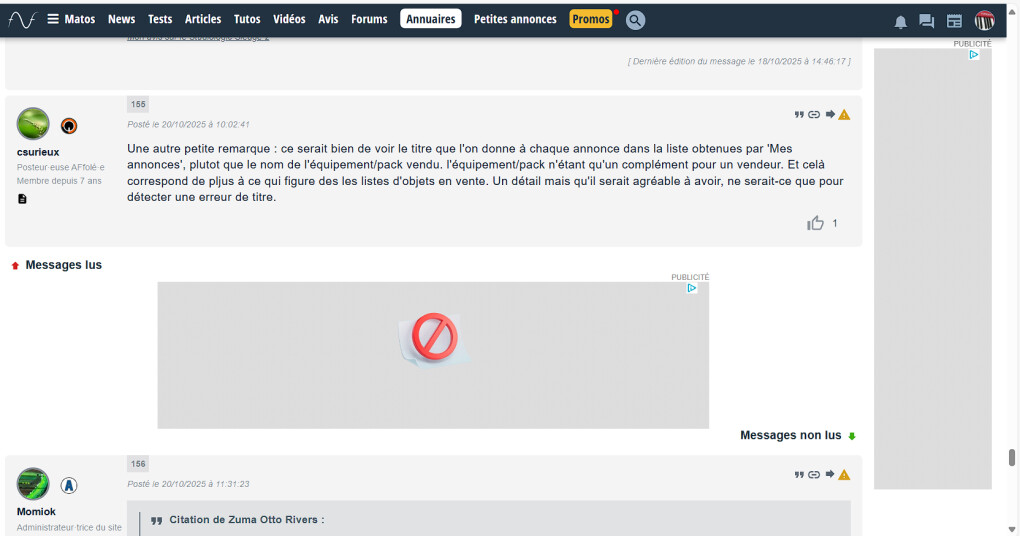Screen dimensions: 1020x536
Task: Click 'Posté le 20/10/2025 à 11:31:23' timestamp
Action: [x=188, y=484]
